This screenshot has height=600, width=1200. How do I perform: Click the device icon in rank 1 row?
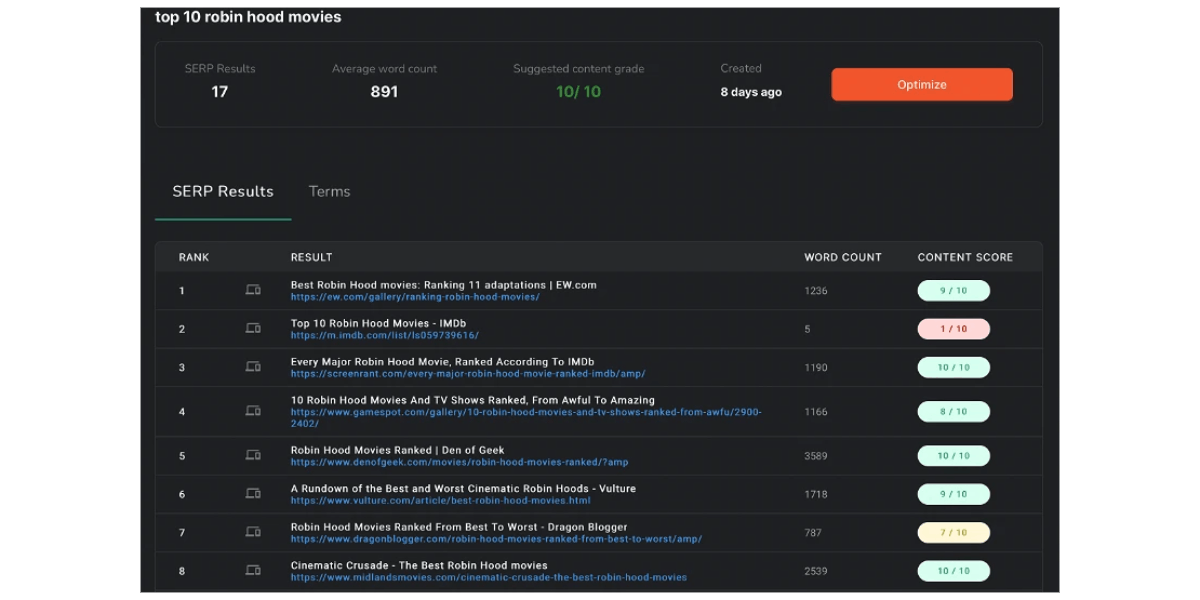pyautogui.click(x=253, y=291)
